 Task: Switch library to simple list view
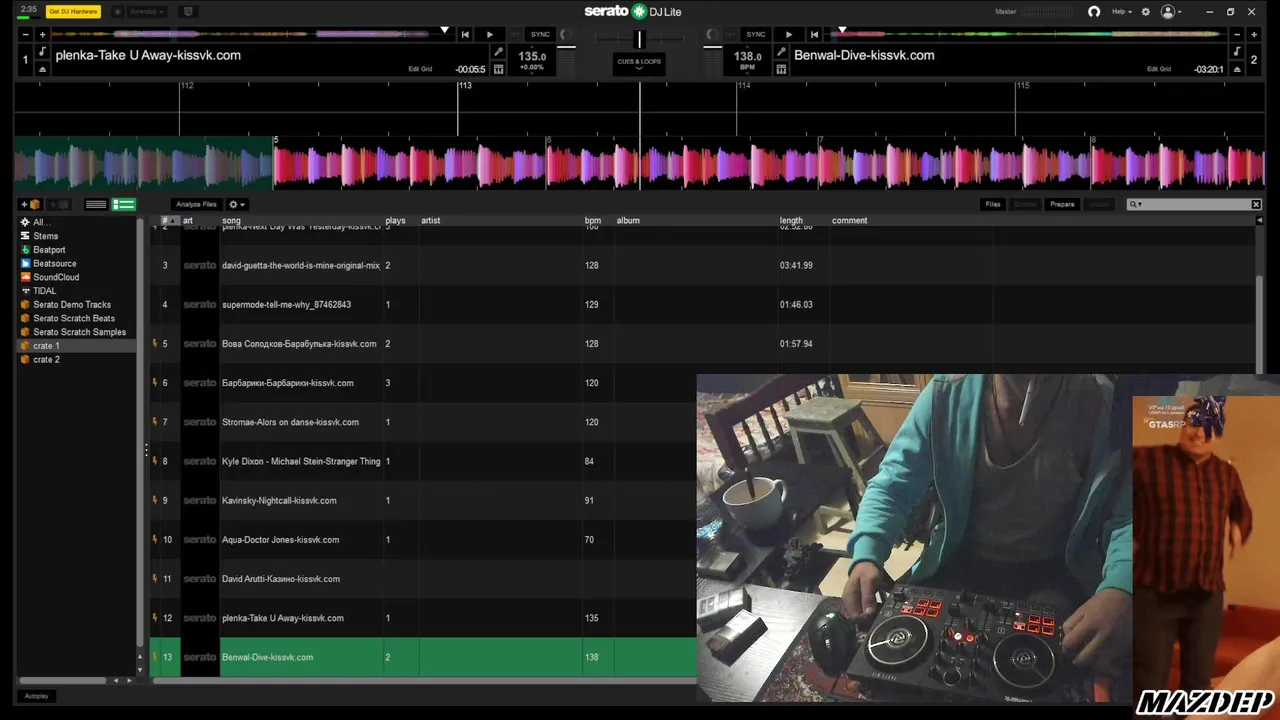(96, 204)
